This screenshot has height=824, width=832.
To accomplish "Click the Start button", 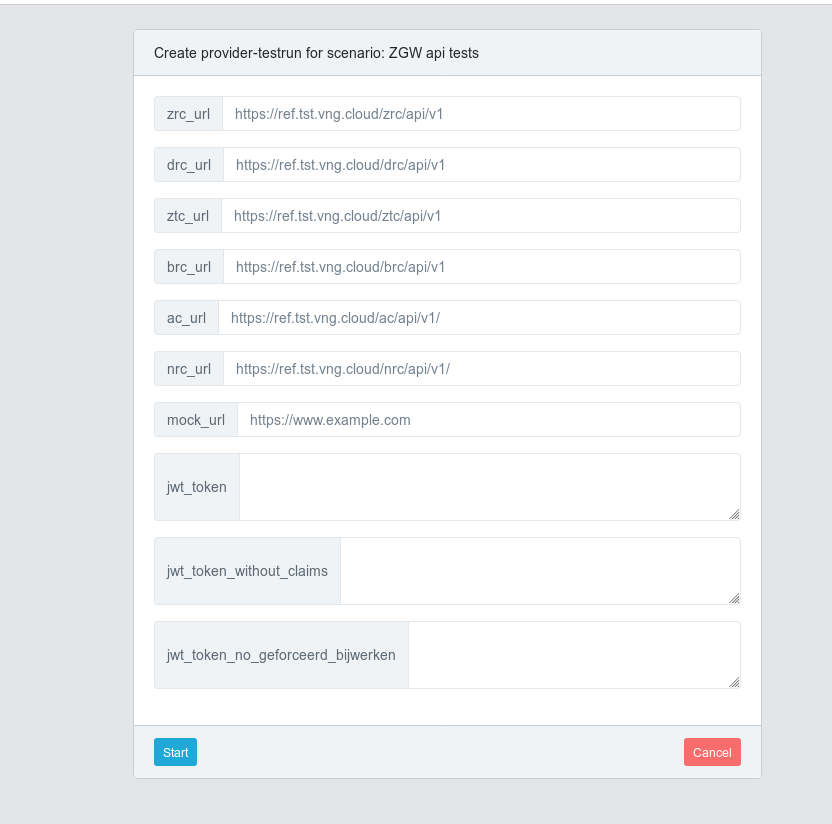I will (x=175, y=751).
